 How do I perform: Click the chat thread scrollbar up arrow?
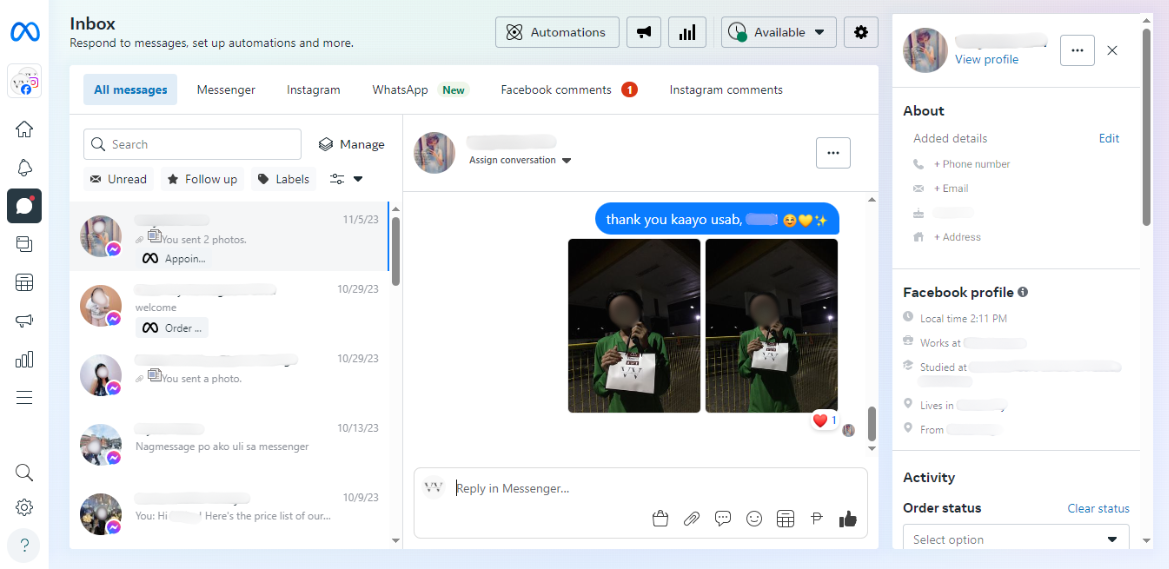[872, 199]
